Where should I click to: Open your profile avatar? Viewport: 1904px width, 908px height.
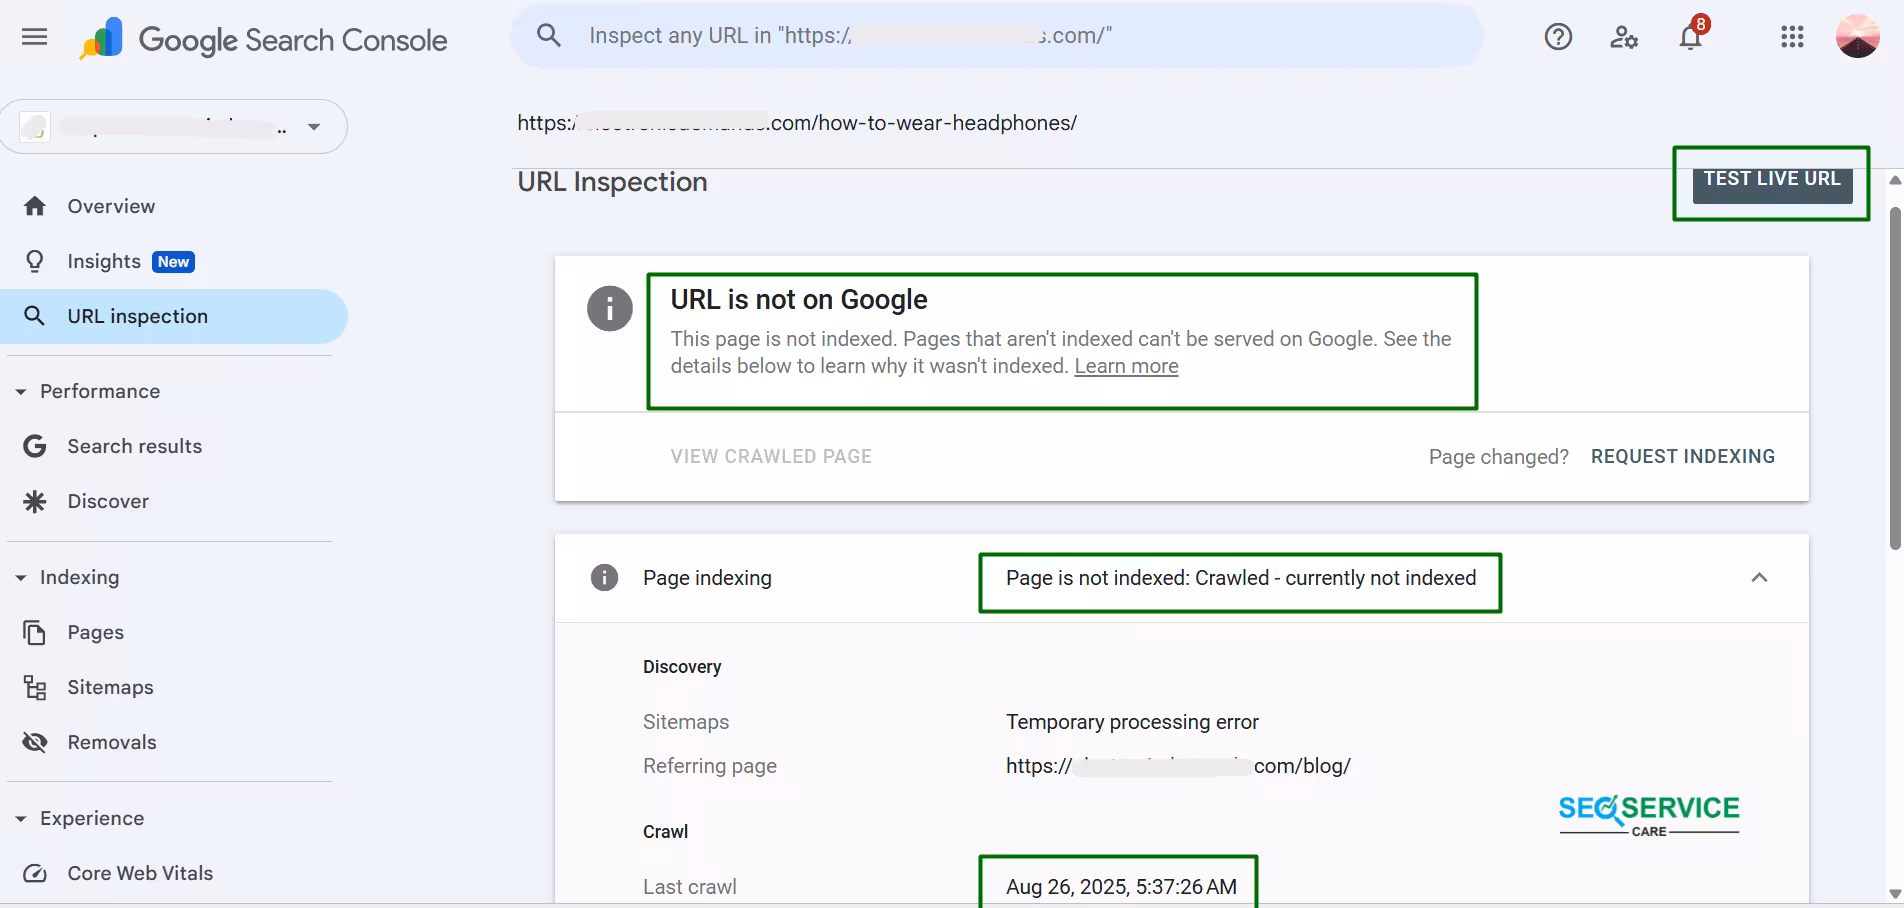[x=1858, y=36]
